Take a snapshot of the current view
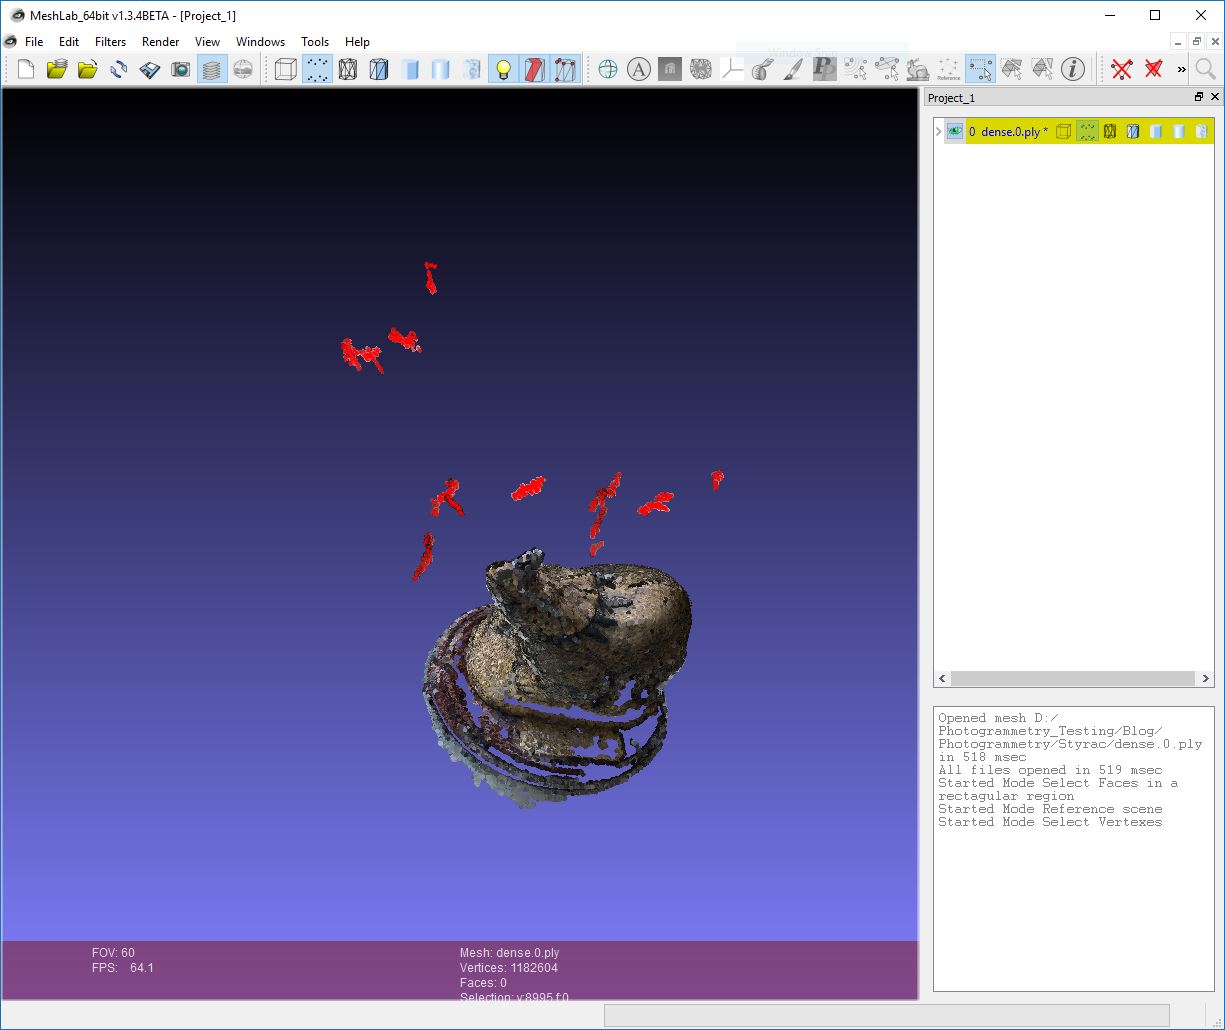Image resolution: width=1225 pixels, height=1030 pixels. coord(181,68)
